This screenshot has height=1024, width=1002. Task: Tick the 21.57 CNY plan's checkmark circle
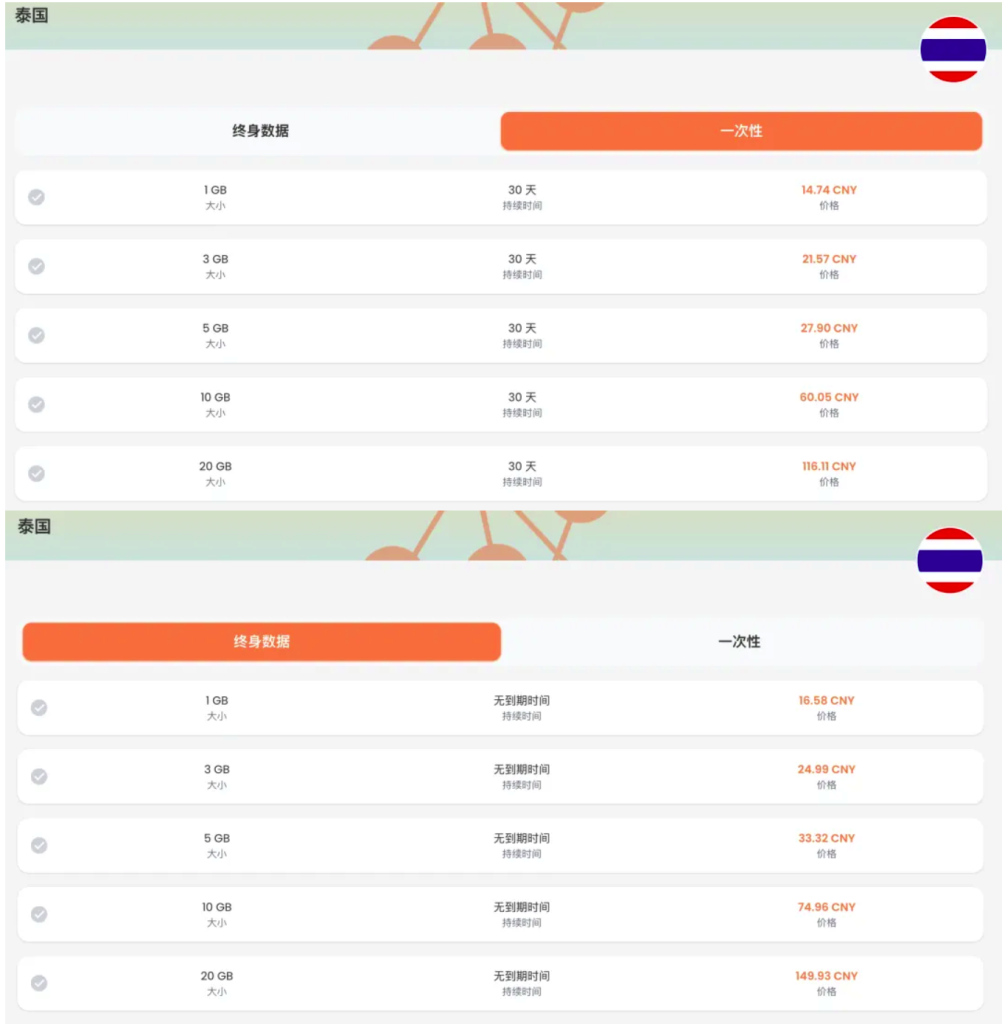(x=37, y=266)
